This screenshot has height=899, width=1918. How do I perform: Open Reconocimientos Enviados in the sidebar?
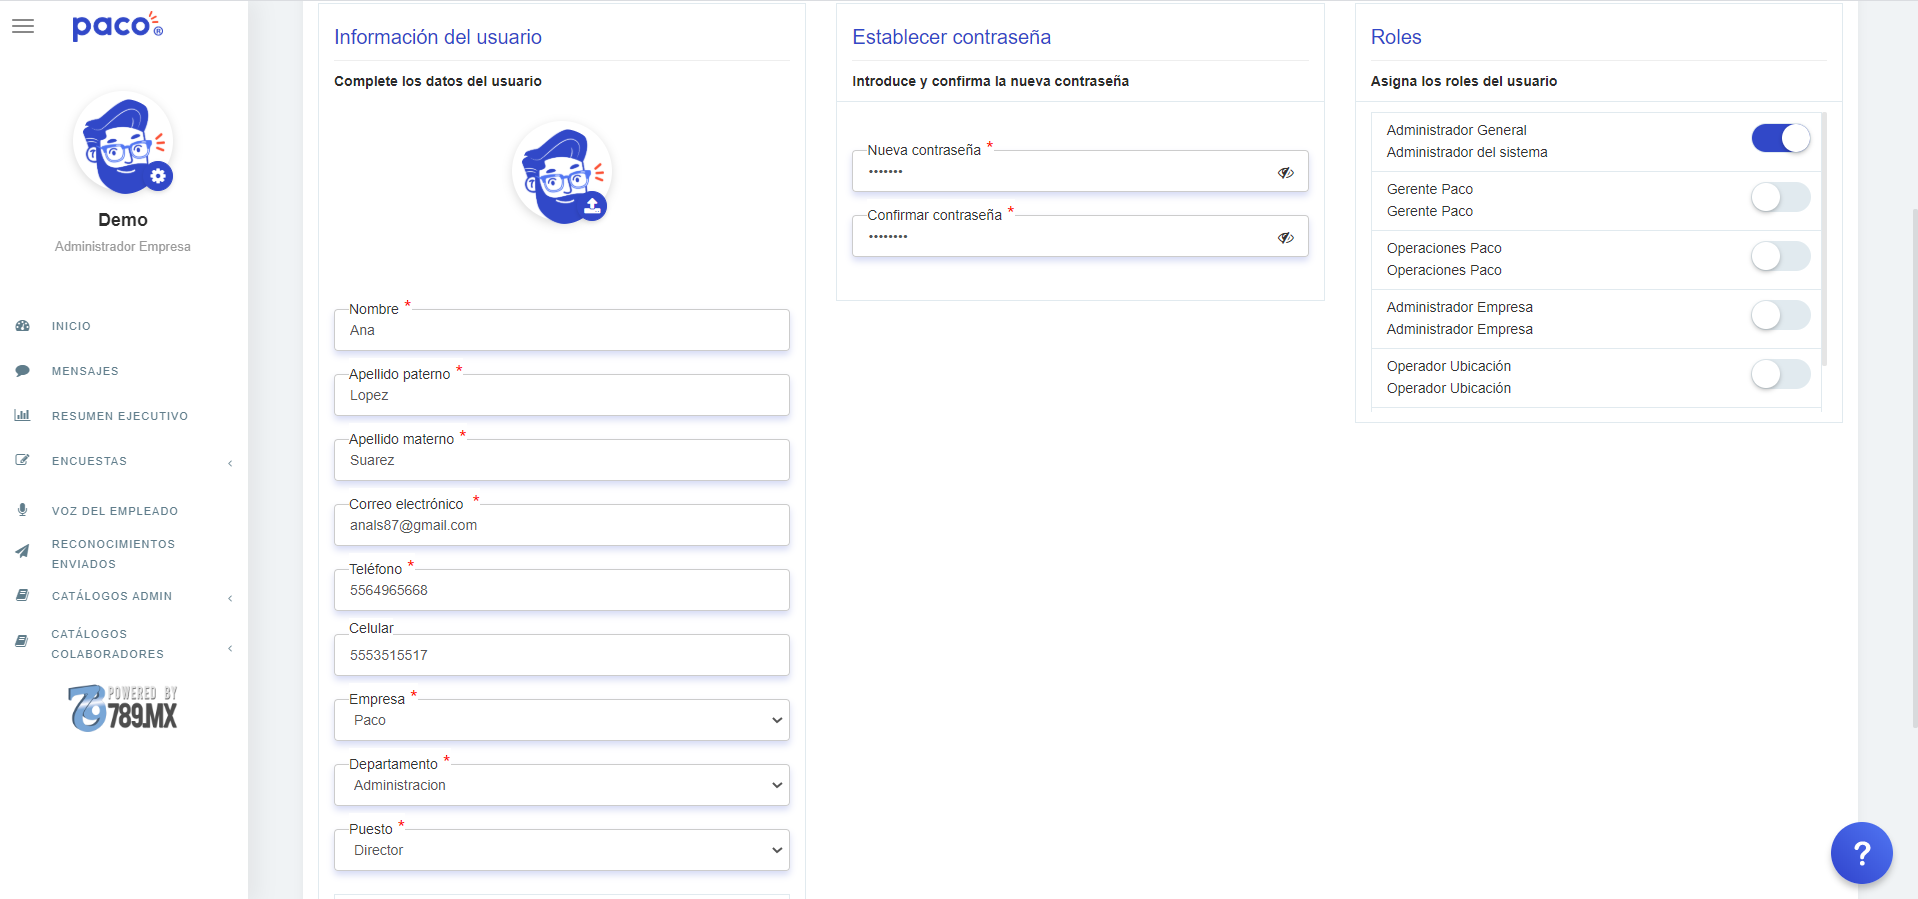click(x=113, y=554)
